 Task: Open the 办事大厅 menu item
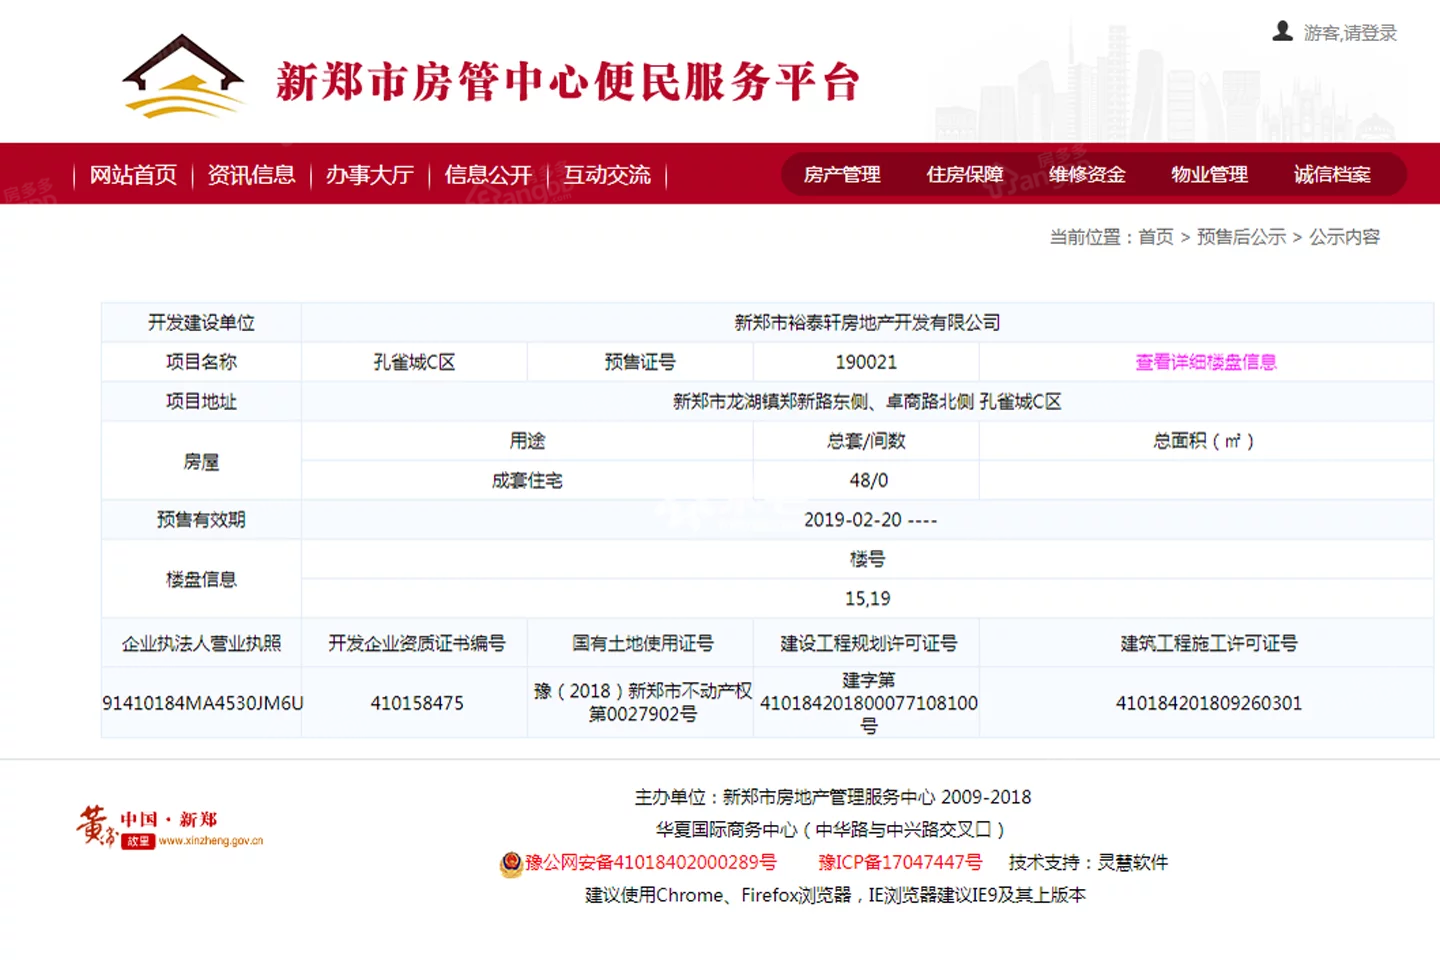click(x=370, y=175)
